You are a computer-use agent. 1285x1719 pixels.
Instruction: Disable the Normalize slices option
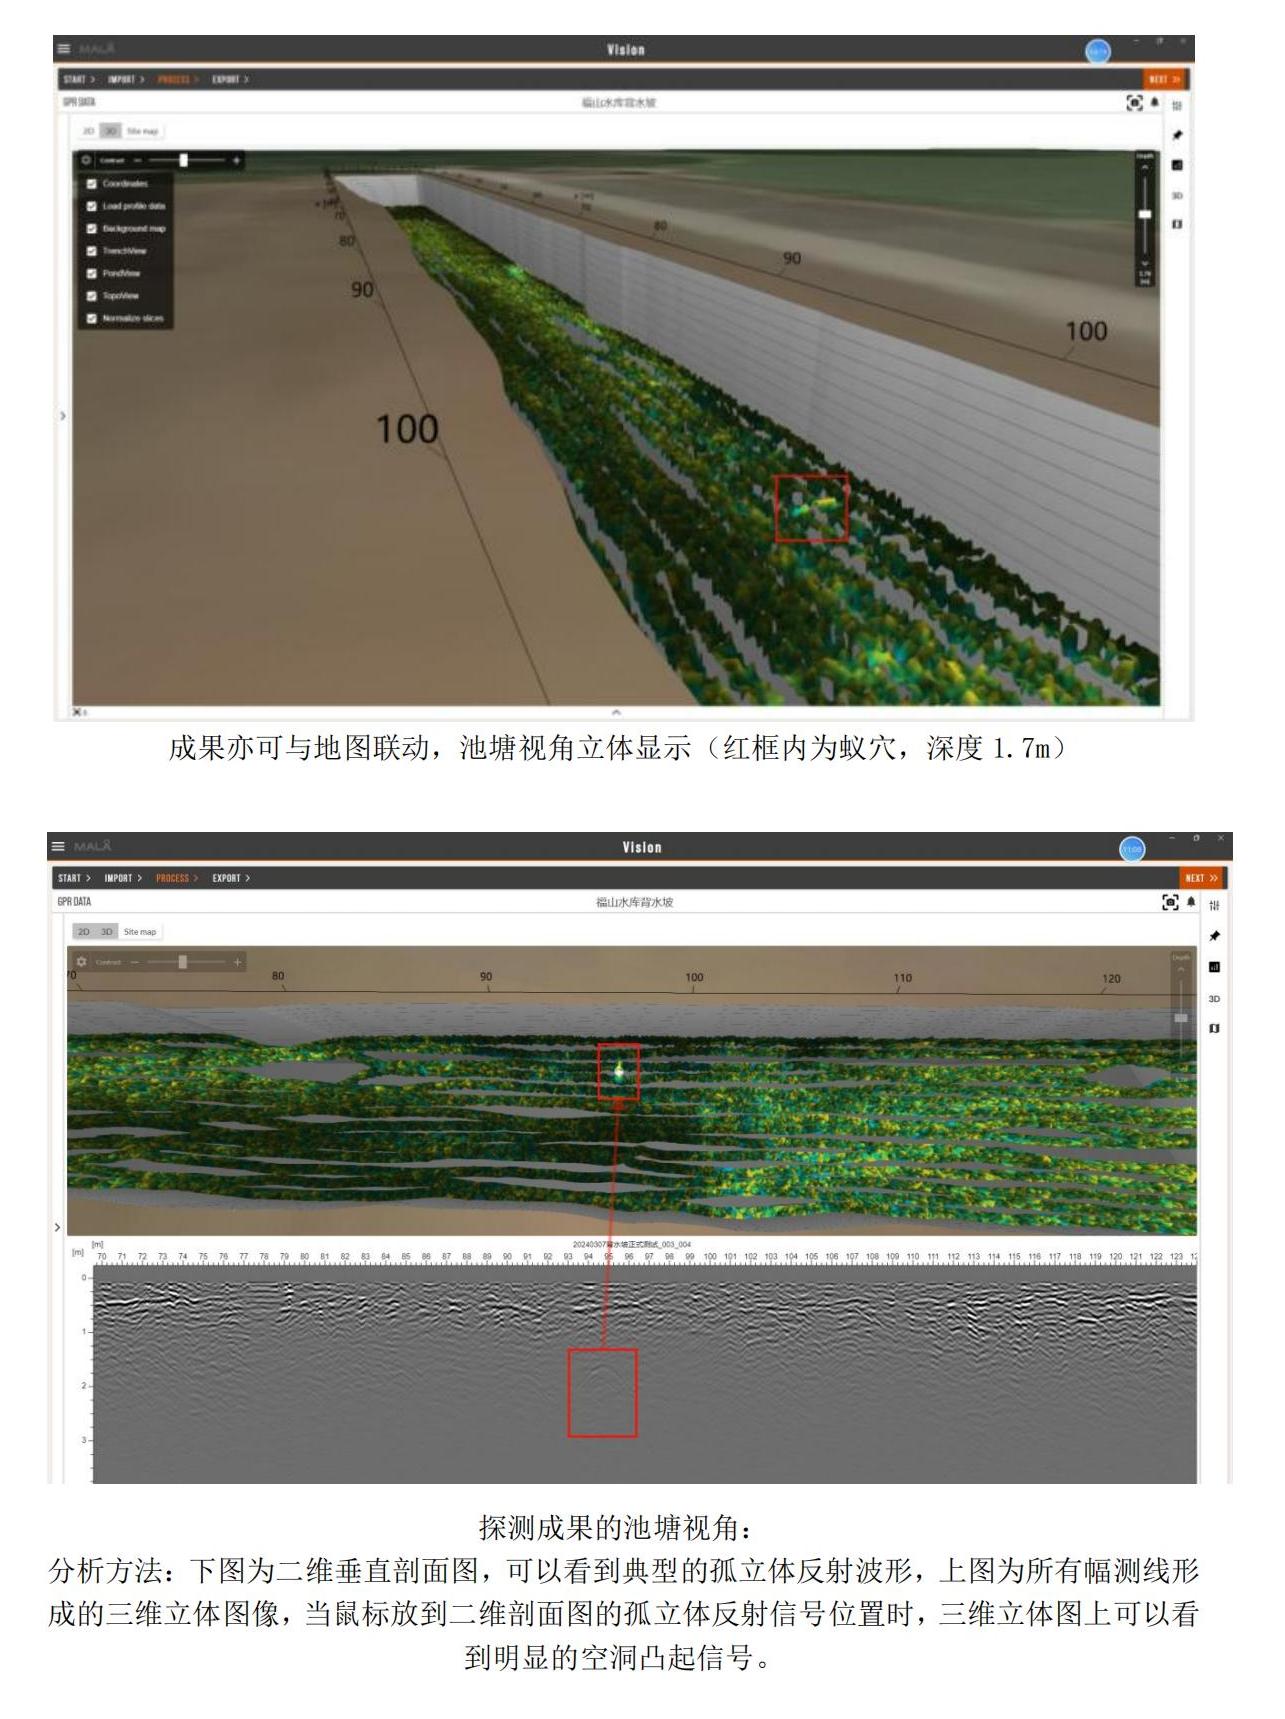click(x=92, y=319)
